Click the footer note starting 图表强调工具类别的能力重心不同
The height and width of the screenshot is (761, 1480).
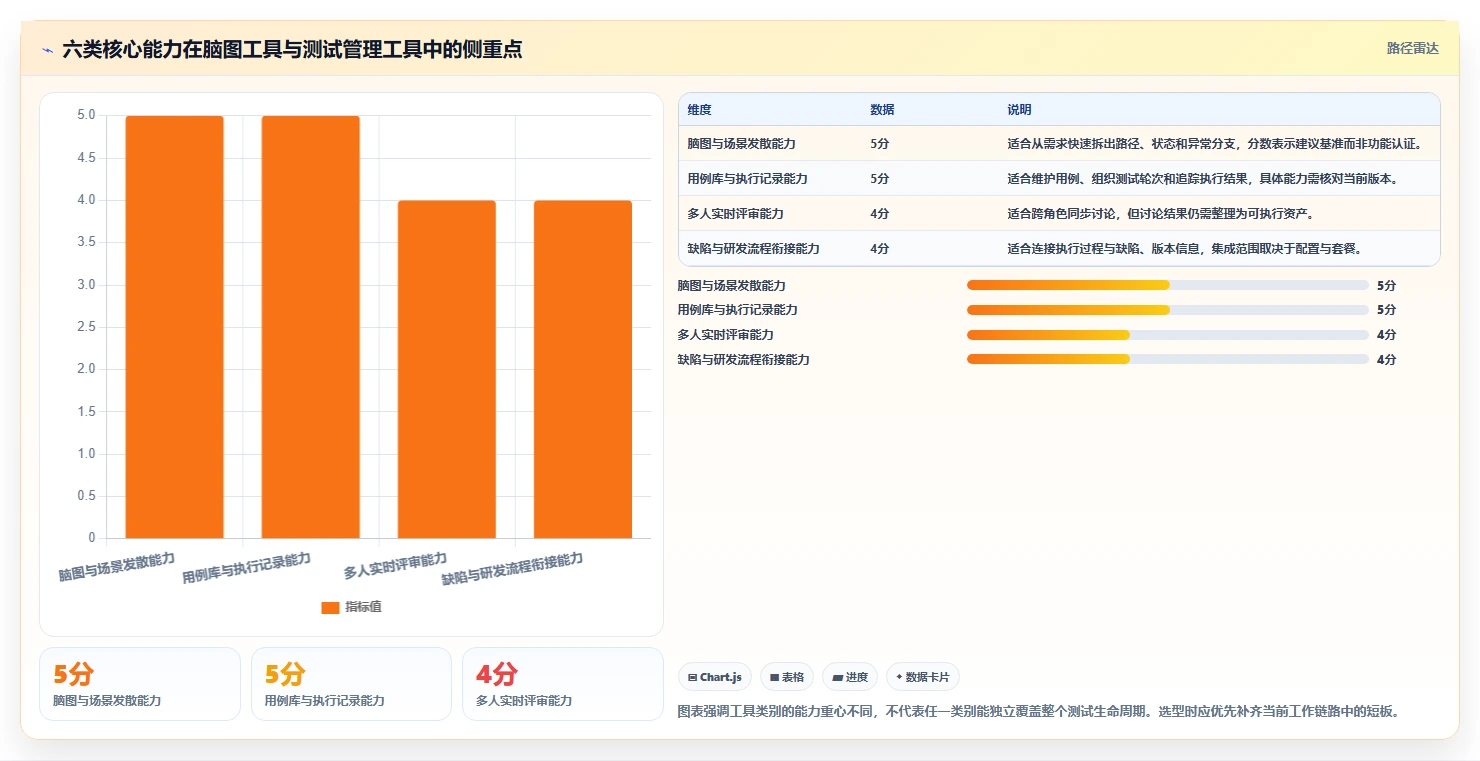point(1037,712)
